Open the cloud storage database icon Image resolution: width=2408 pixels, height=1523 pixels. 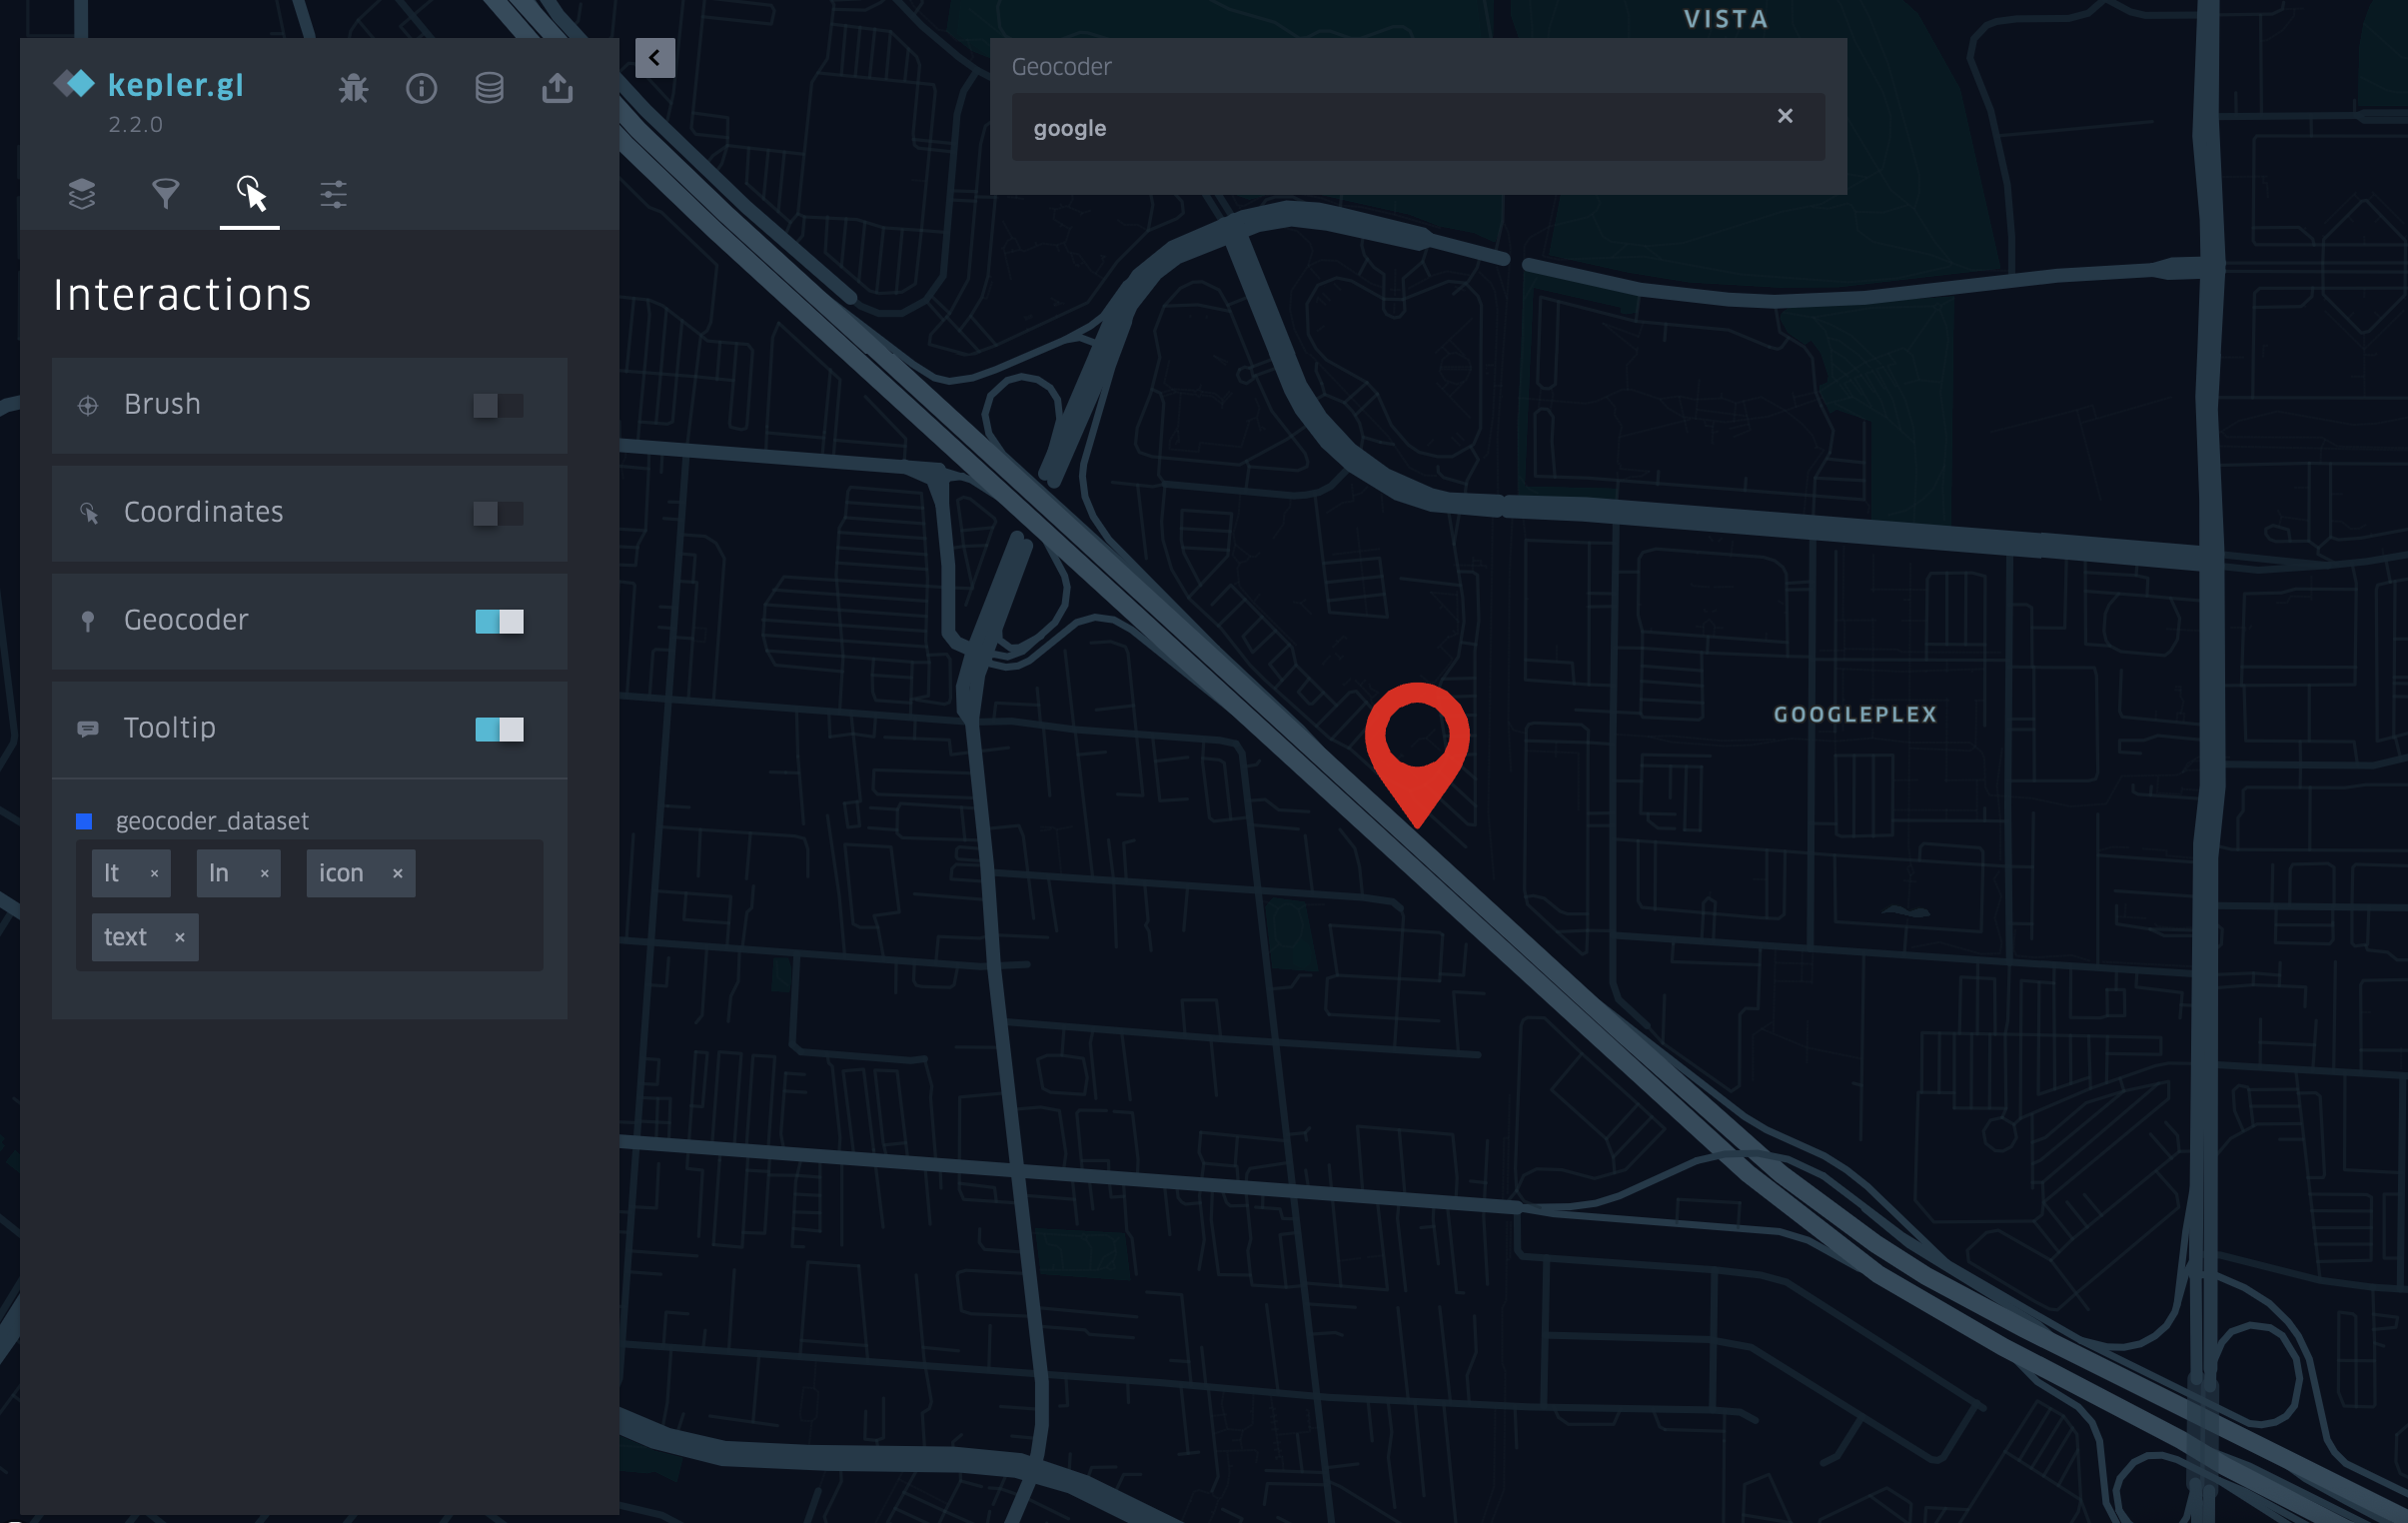pyautogui.click(x=489, y=88)
